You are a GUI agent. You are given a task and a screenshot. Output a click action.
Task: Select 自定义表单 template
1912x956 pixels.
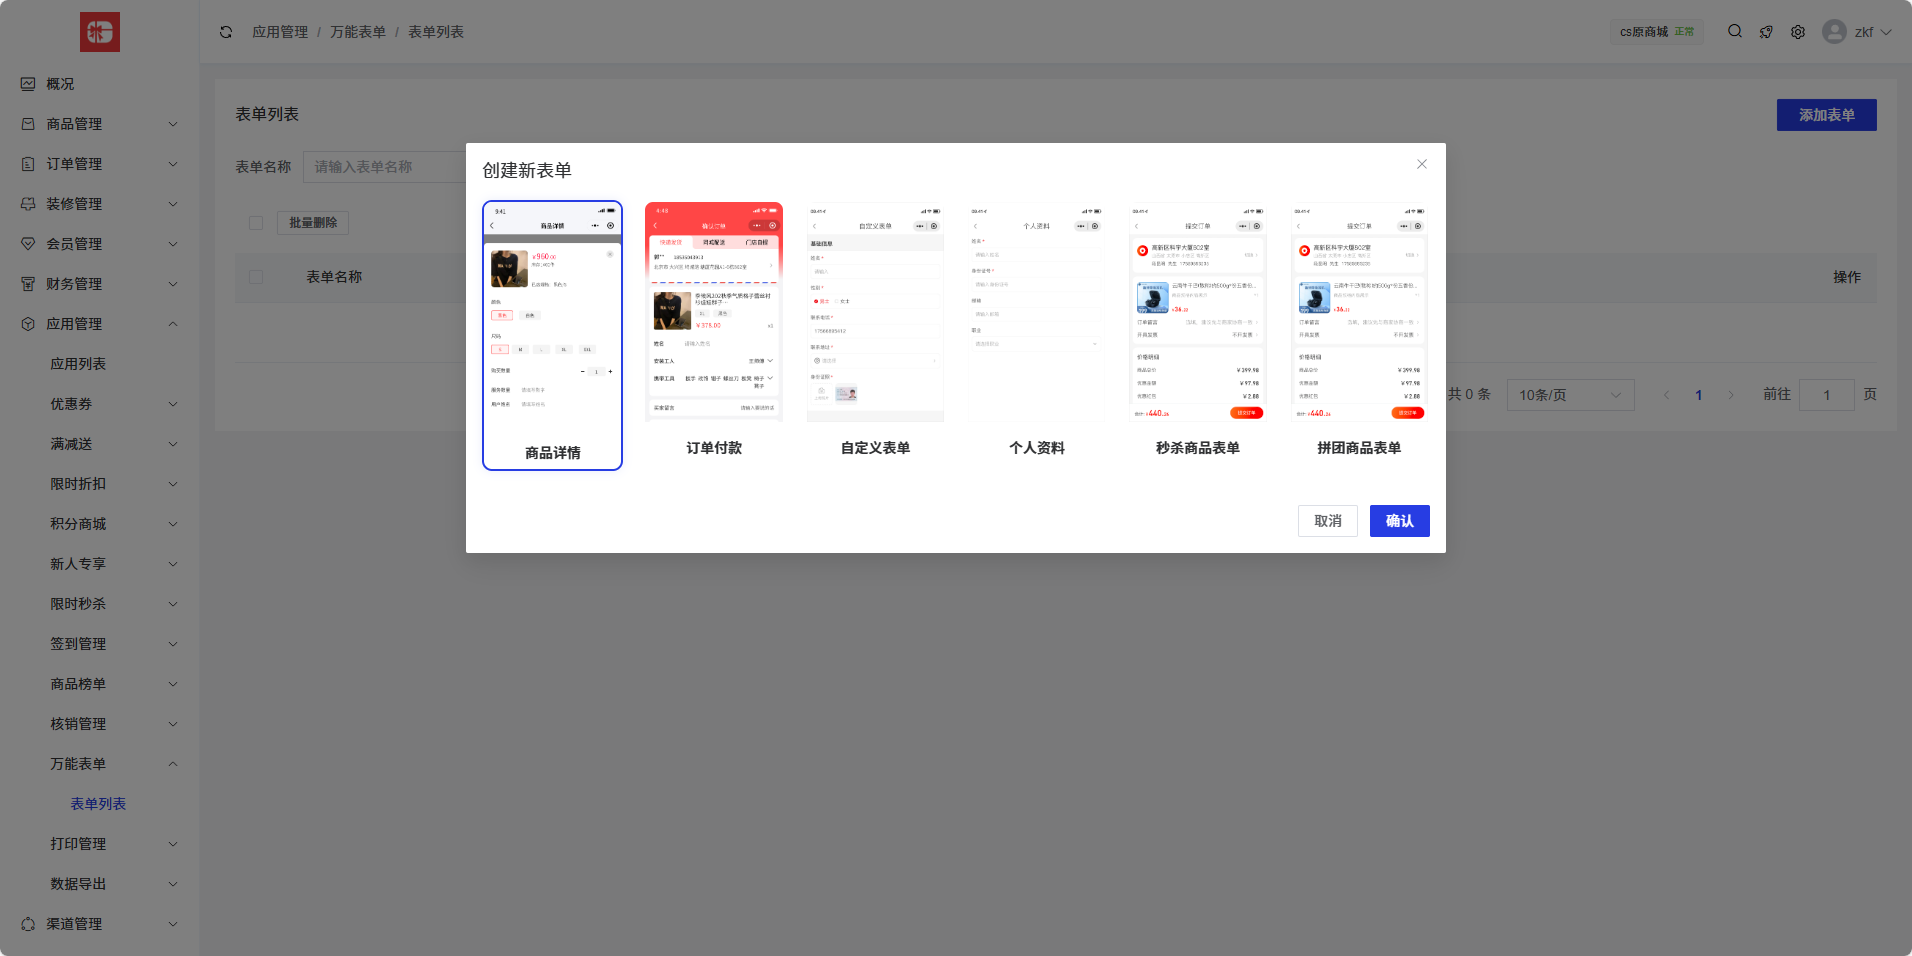(x=875, y=332)
